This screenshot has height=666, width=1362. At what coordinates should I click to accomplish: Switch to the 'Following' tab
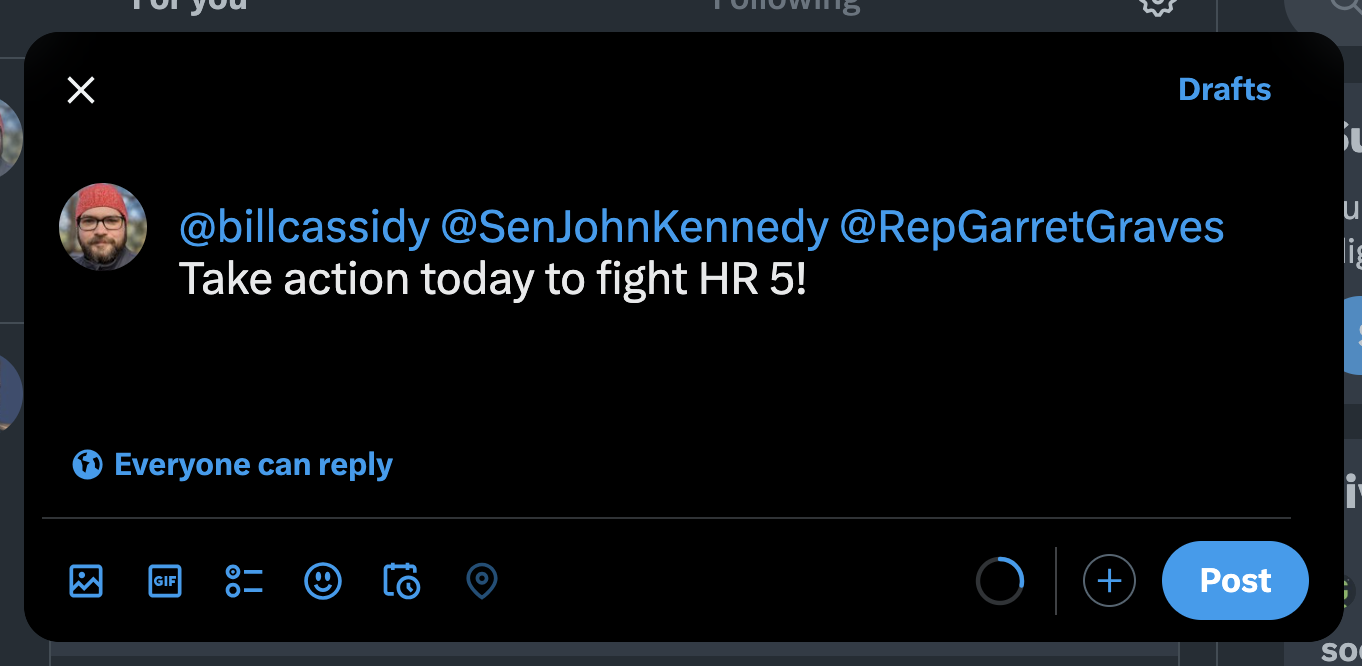[x=786, y=6]
